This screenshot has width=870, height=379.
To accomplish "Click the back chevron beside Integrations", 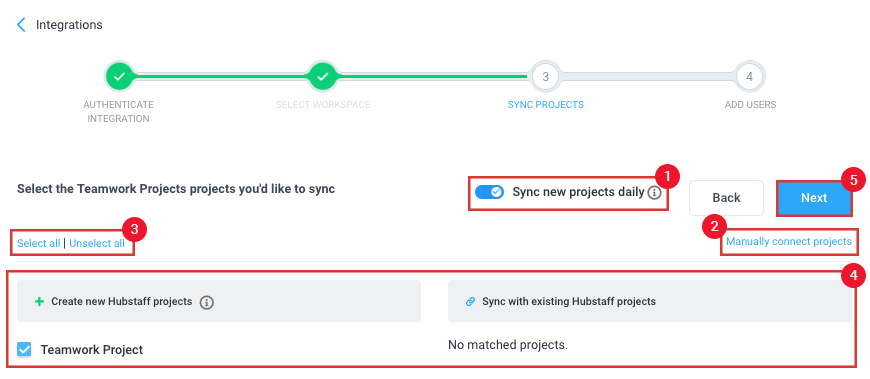I will (21, 25).
